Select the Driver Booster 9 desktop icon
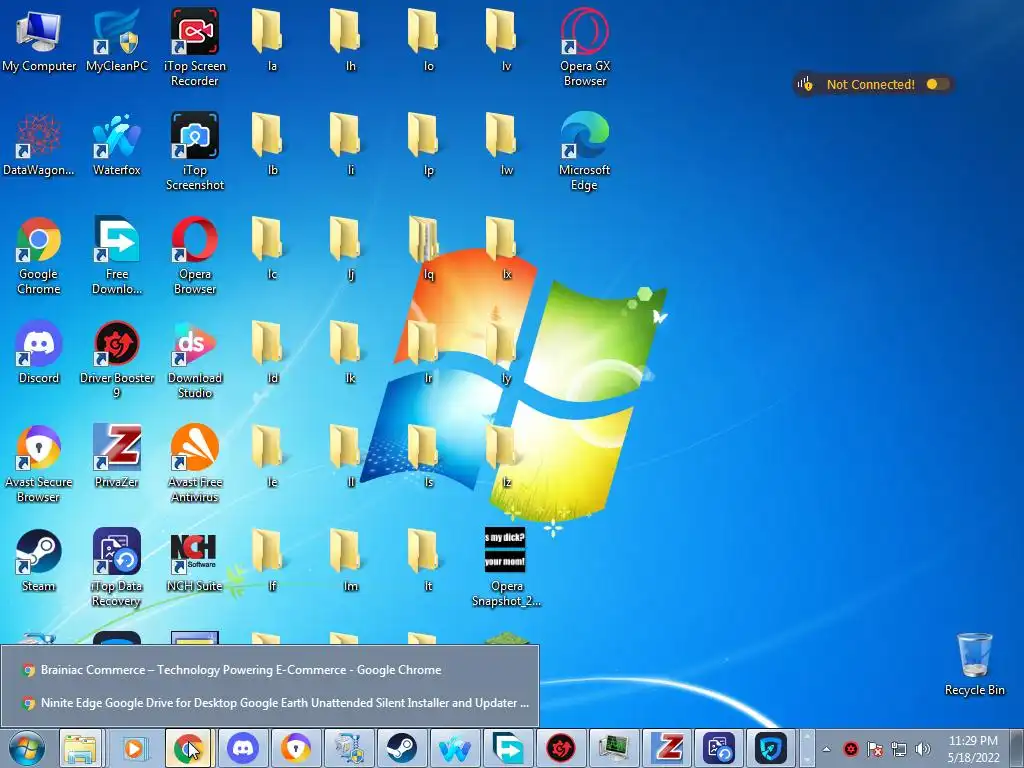The height and width of the screenshot is (768, 1024). coord(117,359)
